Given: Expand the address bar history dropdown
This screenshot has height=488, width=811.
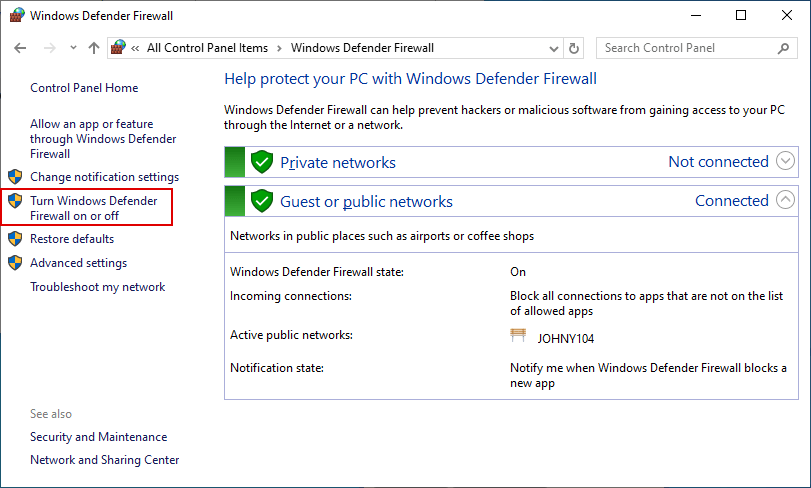Looking at the screenshot, I should pyautogui.click(x=553, y=49).
